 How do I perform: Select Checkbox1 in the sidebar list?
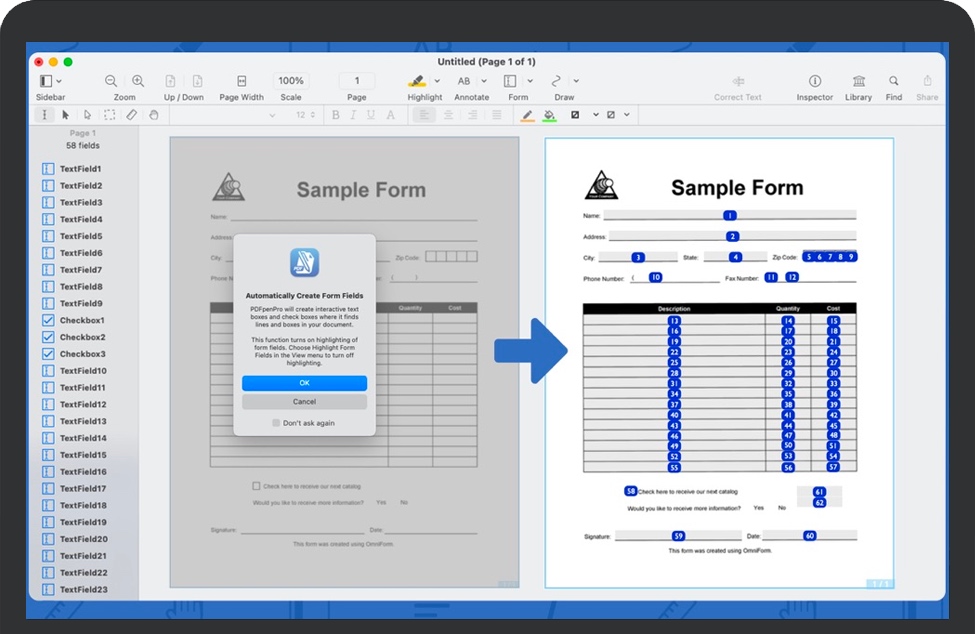(x=73, y=320)
